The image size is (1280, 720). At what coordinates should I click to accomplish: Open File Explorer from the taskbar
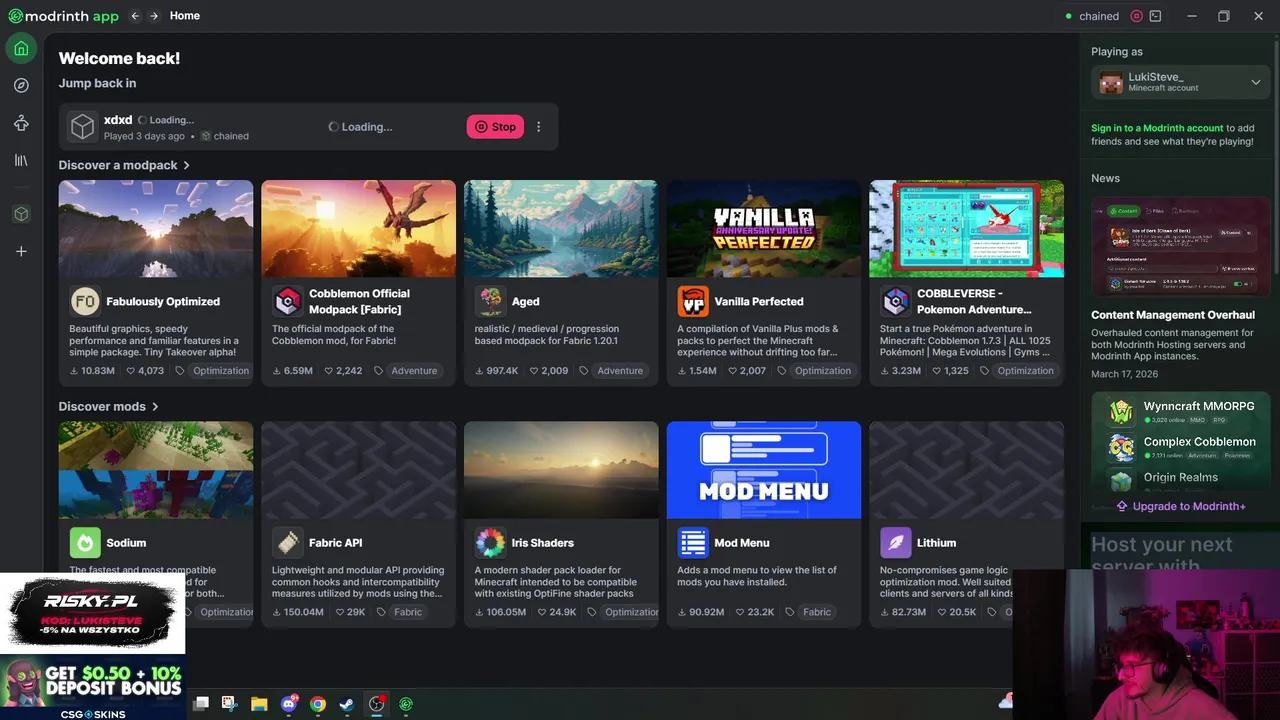click(x=259, y=704)
